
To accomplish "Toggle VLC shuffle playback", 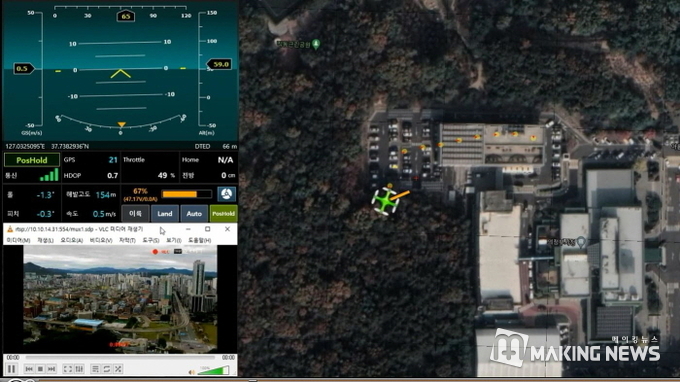I will pyautogui.click(x=118, y=369).
